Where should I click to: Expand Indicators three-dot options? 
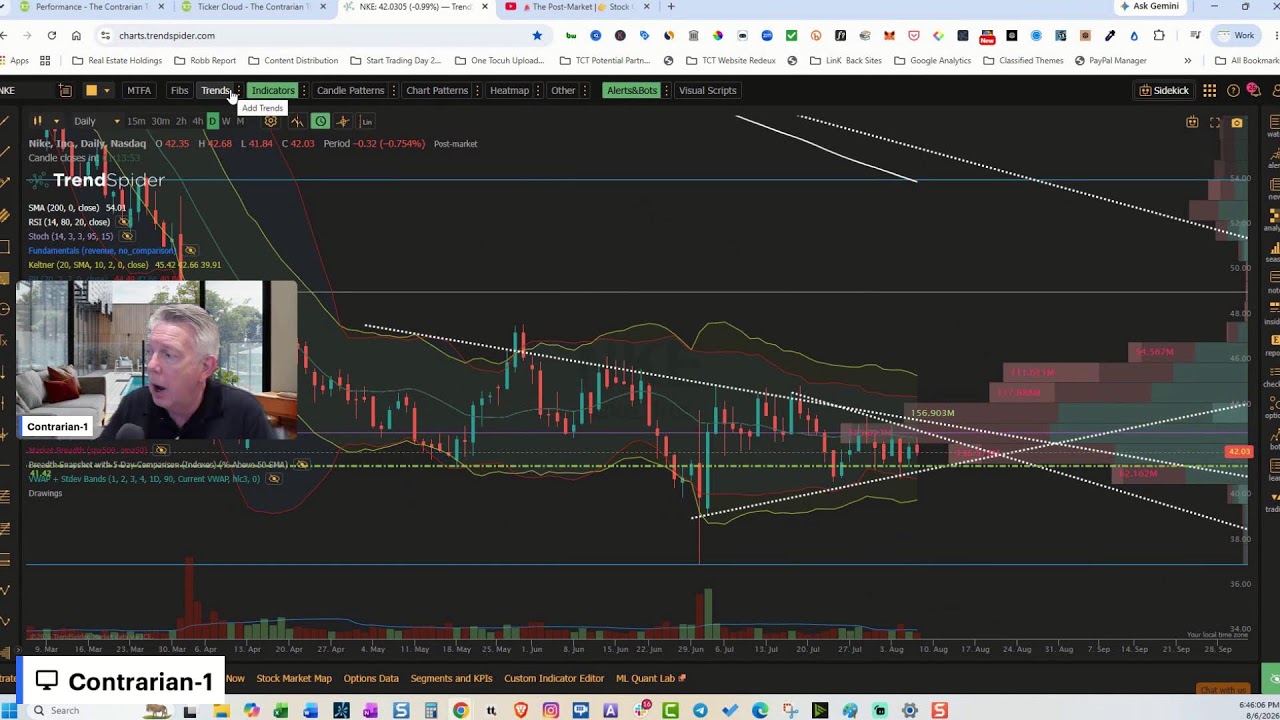click(304, 90)
